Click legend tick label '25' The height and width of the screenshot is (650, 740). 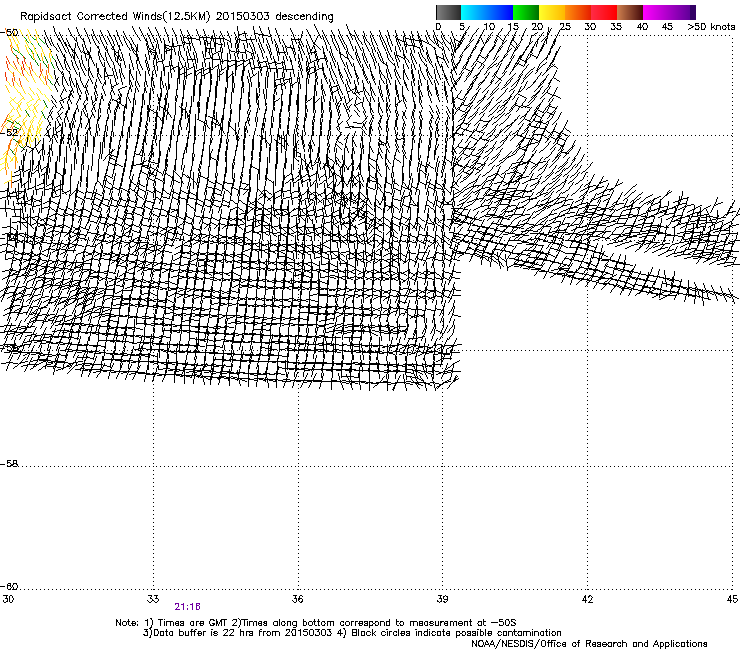(565, 27)
